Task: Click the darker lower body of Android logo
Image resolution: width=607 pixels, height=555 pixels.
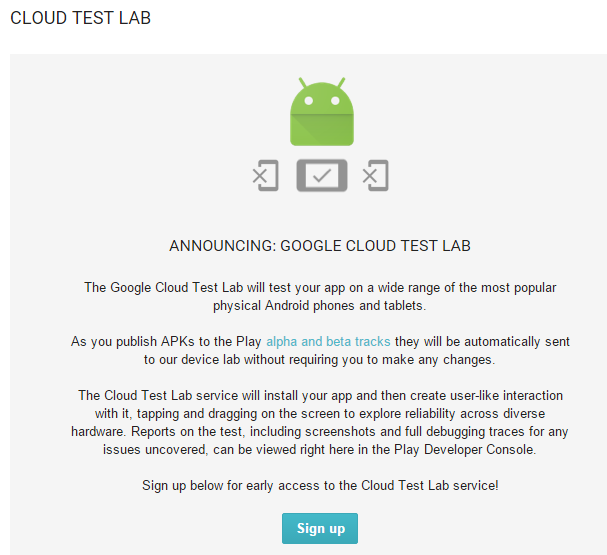Action: point(322,130)
